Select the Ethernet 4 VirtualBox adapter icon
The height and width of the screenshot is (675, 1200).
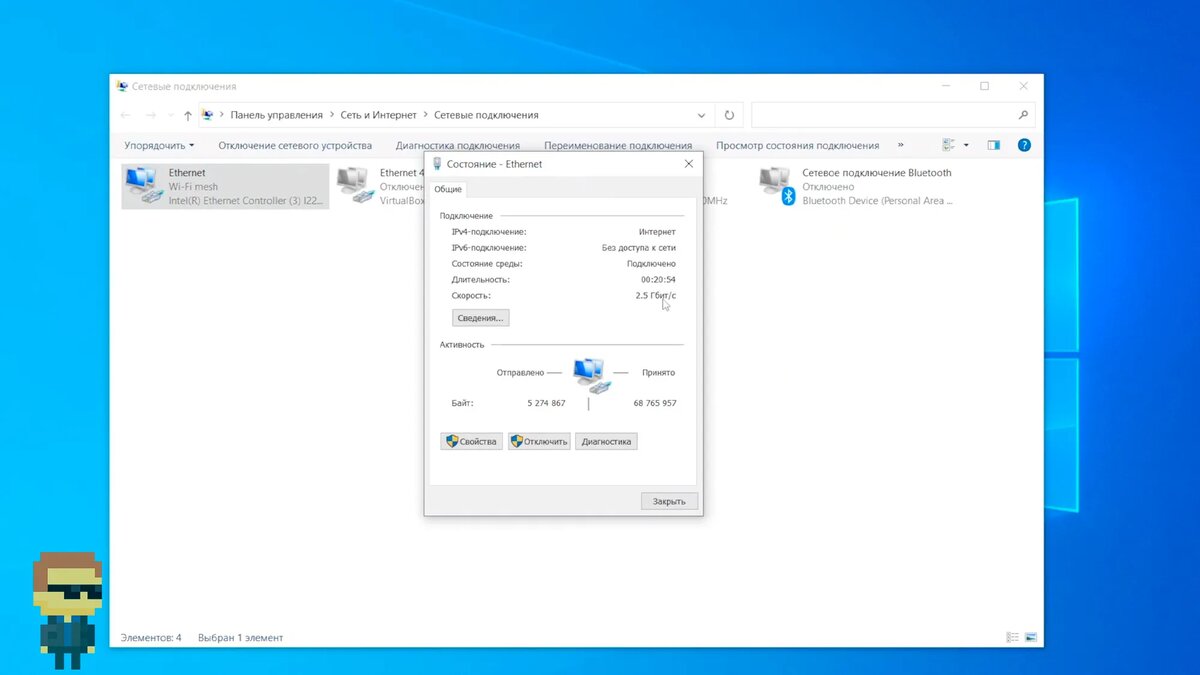click(353, 186)
